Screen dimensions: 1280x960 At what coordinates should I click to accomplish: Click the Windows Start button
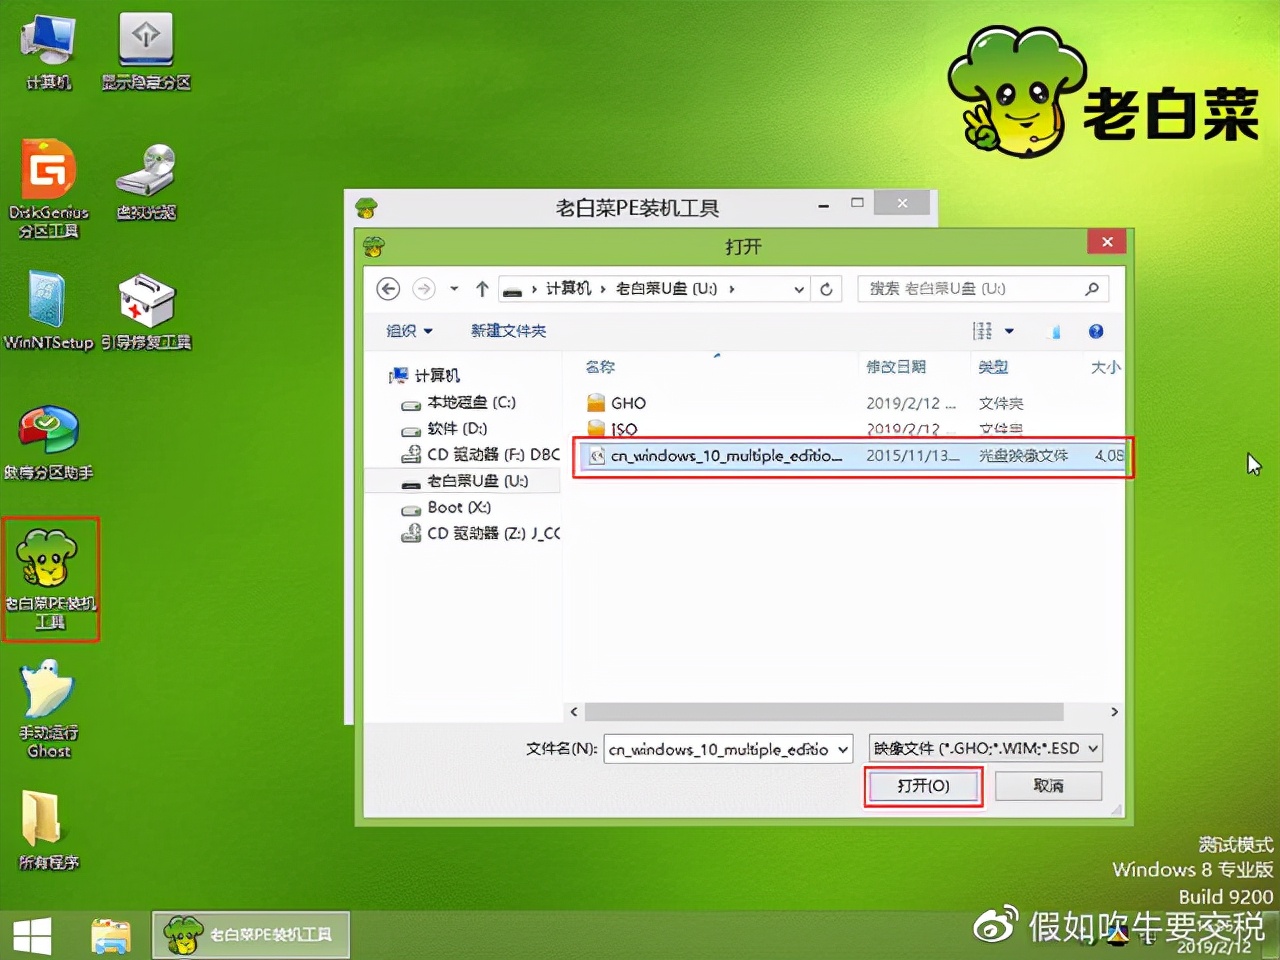coord(32,933)
